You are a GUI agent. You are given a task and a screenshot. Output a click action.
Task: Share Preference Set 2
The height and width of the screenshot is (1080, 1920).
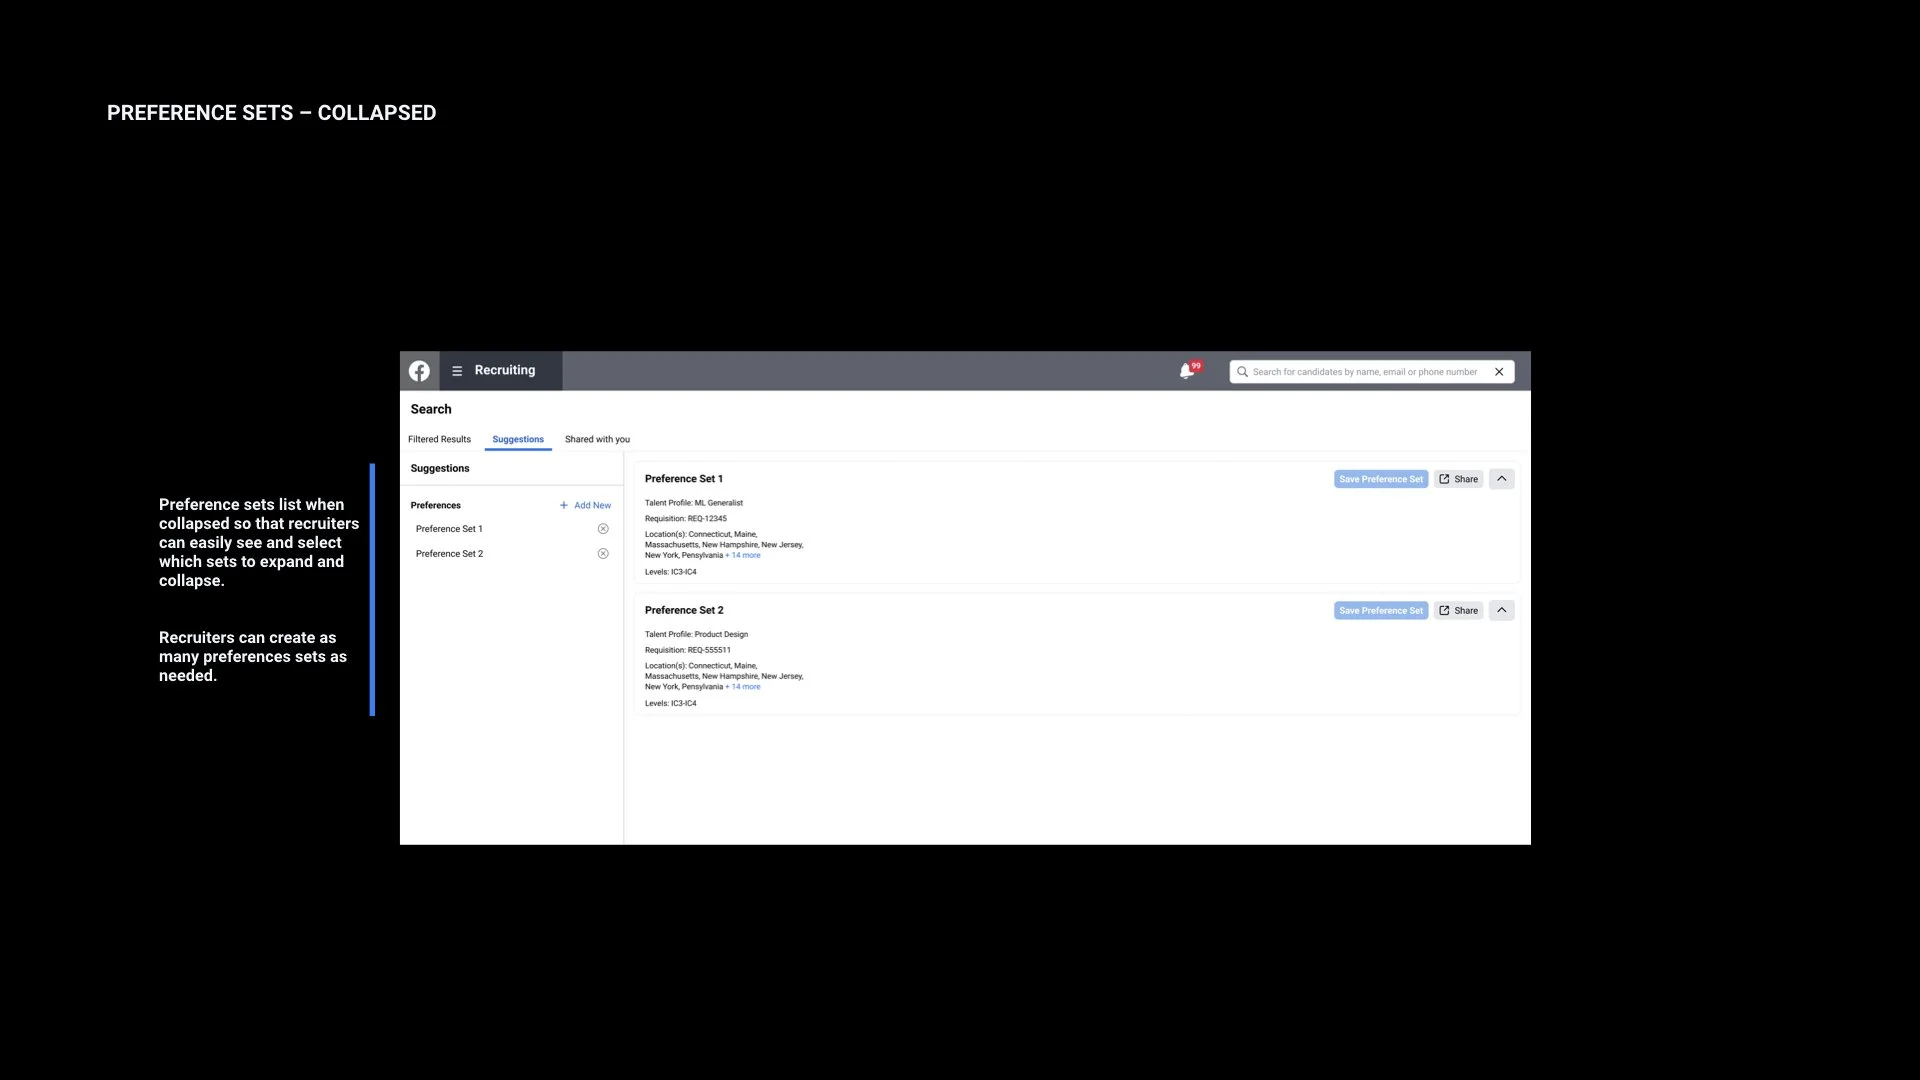click(1458, 610)
